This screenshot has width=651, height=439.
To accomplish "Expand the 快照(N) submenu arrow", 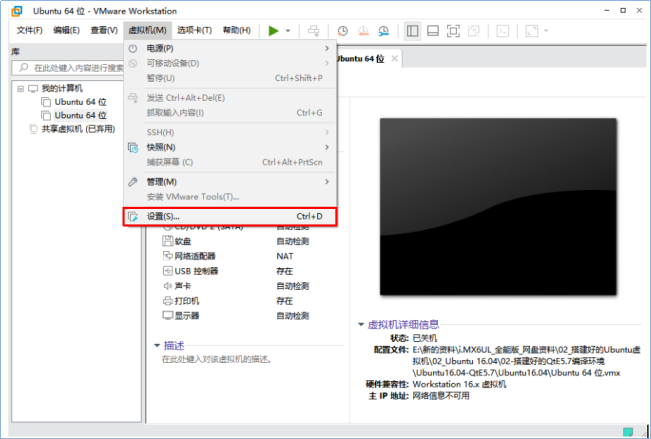I will (327, 147).
